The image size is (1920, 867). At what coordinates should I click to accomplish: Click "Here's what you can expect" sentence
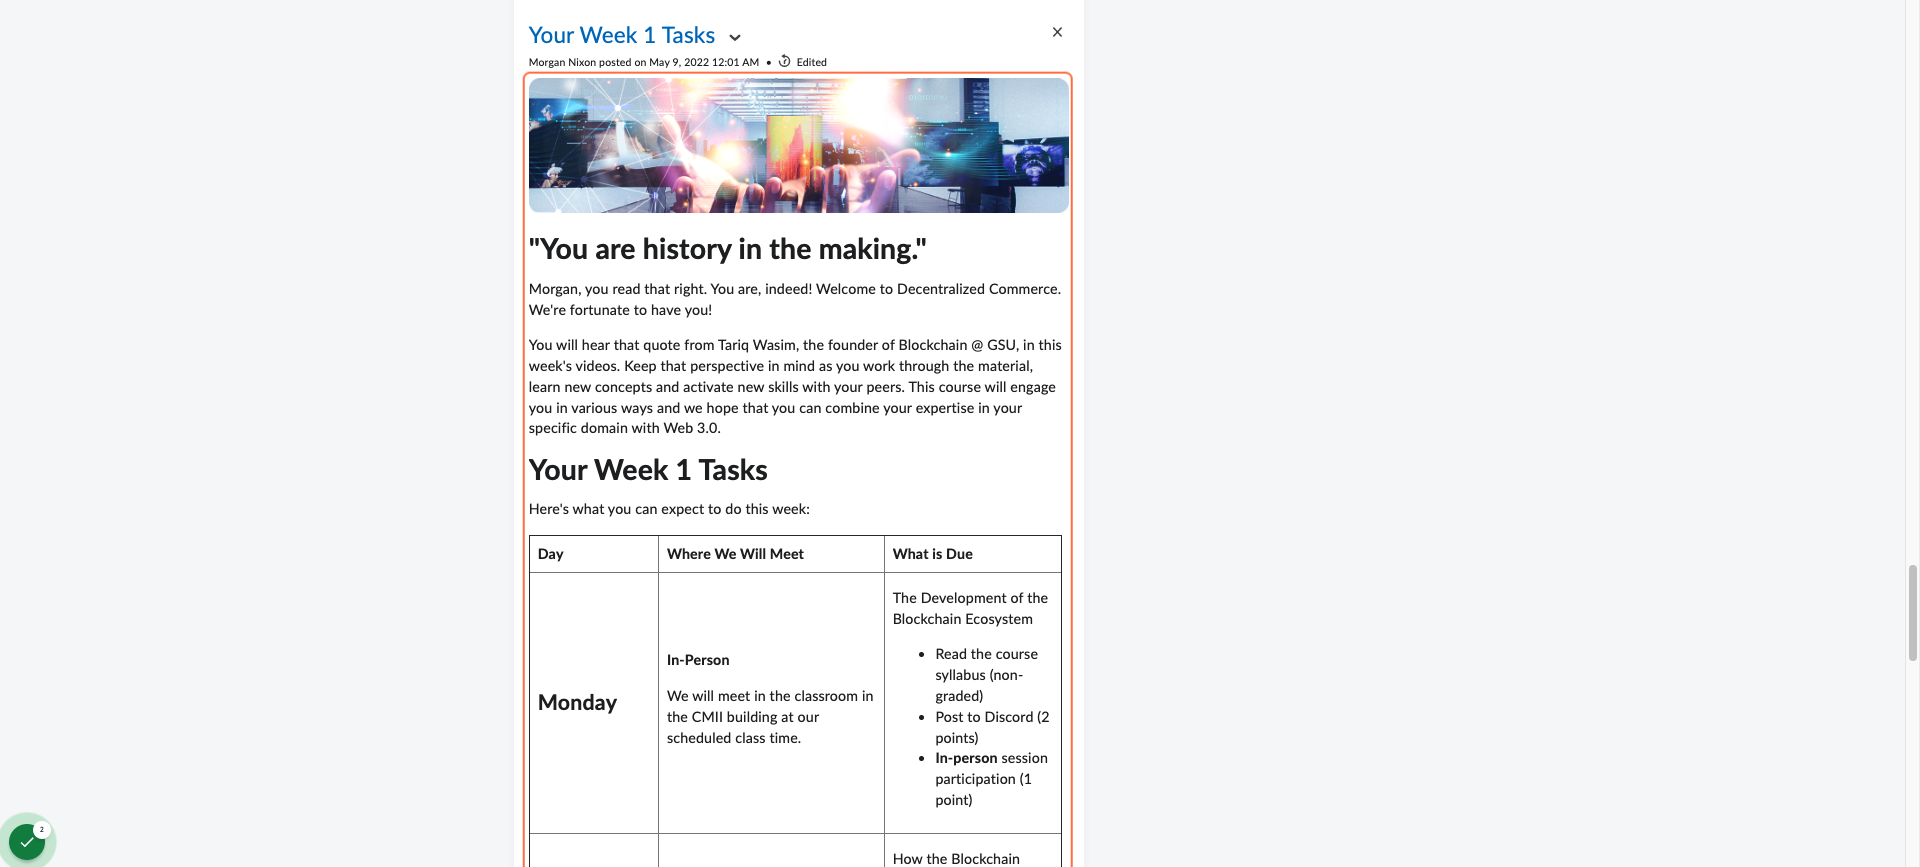click(x=669, y=509)
